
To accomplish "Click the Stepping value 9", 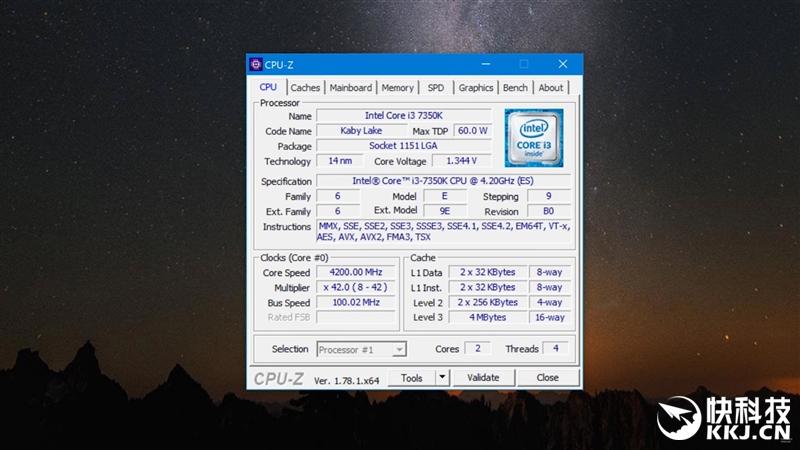I will click(x=548, y=196).
